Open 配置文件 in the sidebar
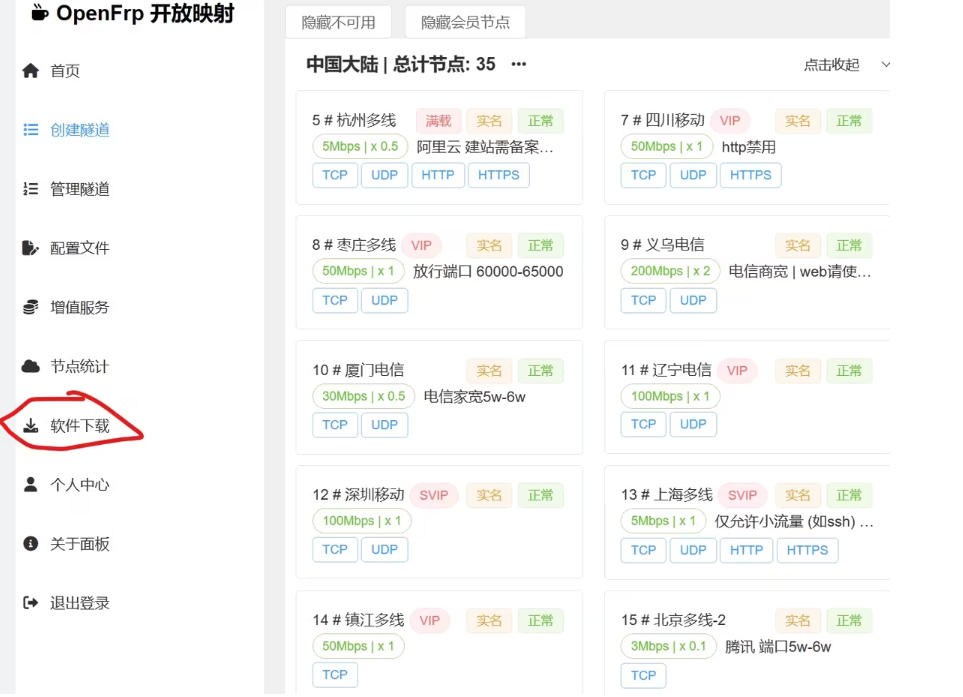Screen dimensions: 963x697 (x=80, y=248)
